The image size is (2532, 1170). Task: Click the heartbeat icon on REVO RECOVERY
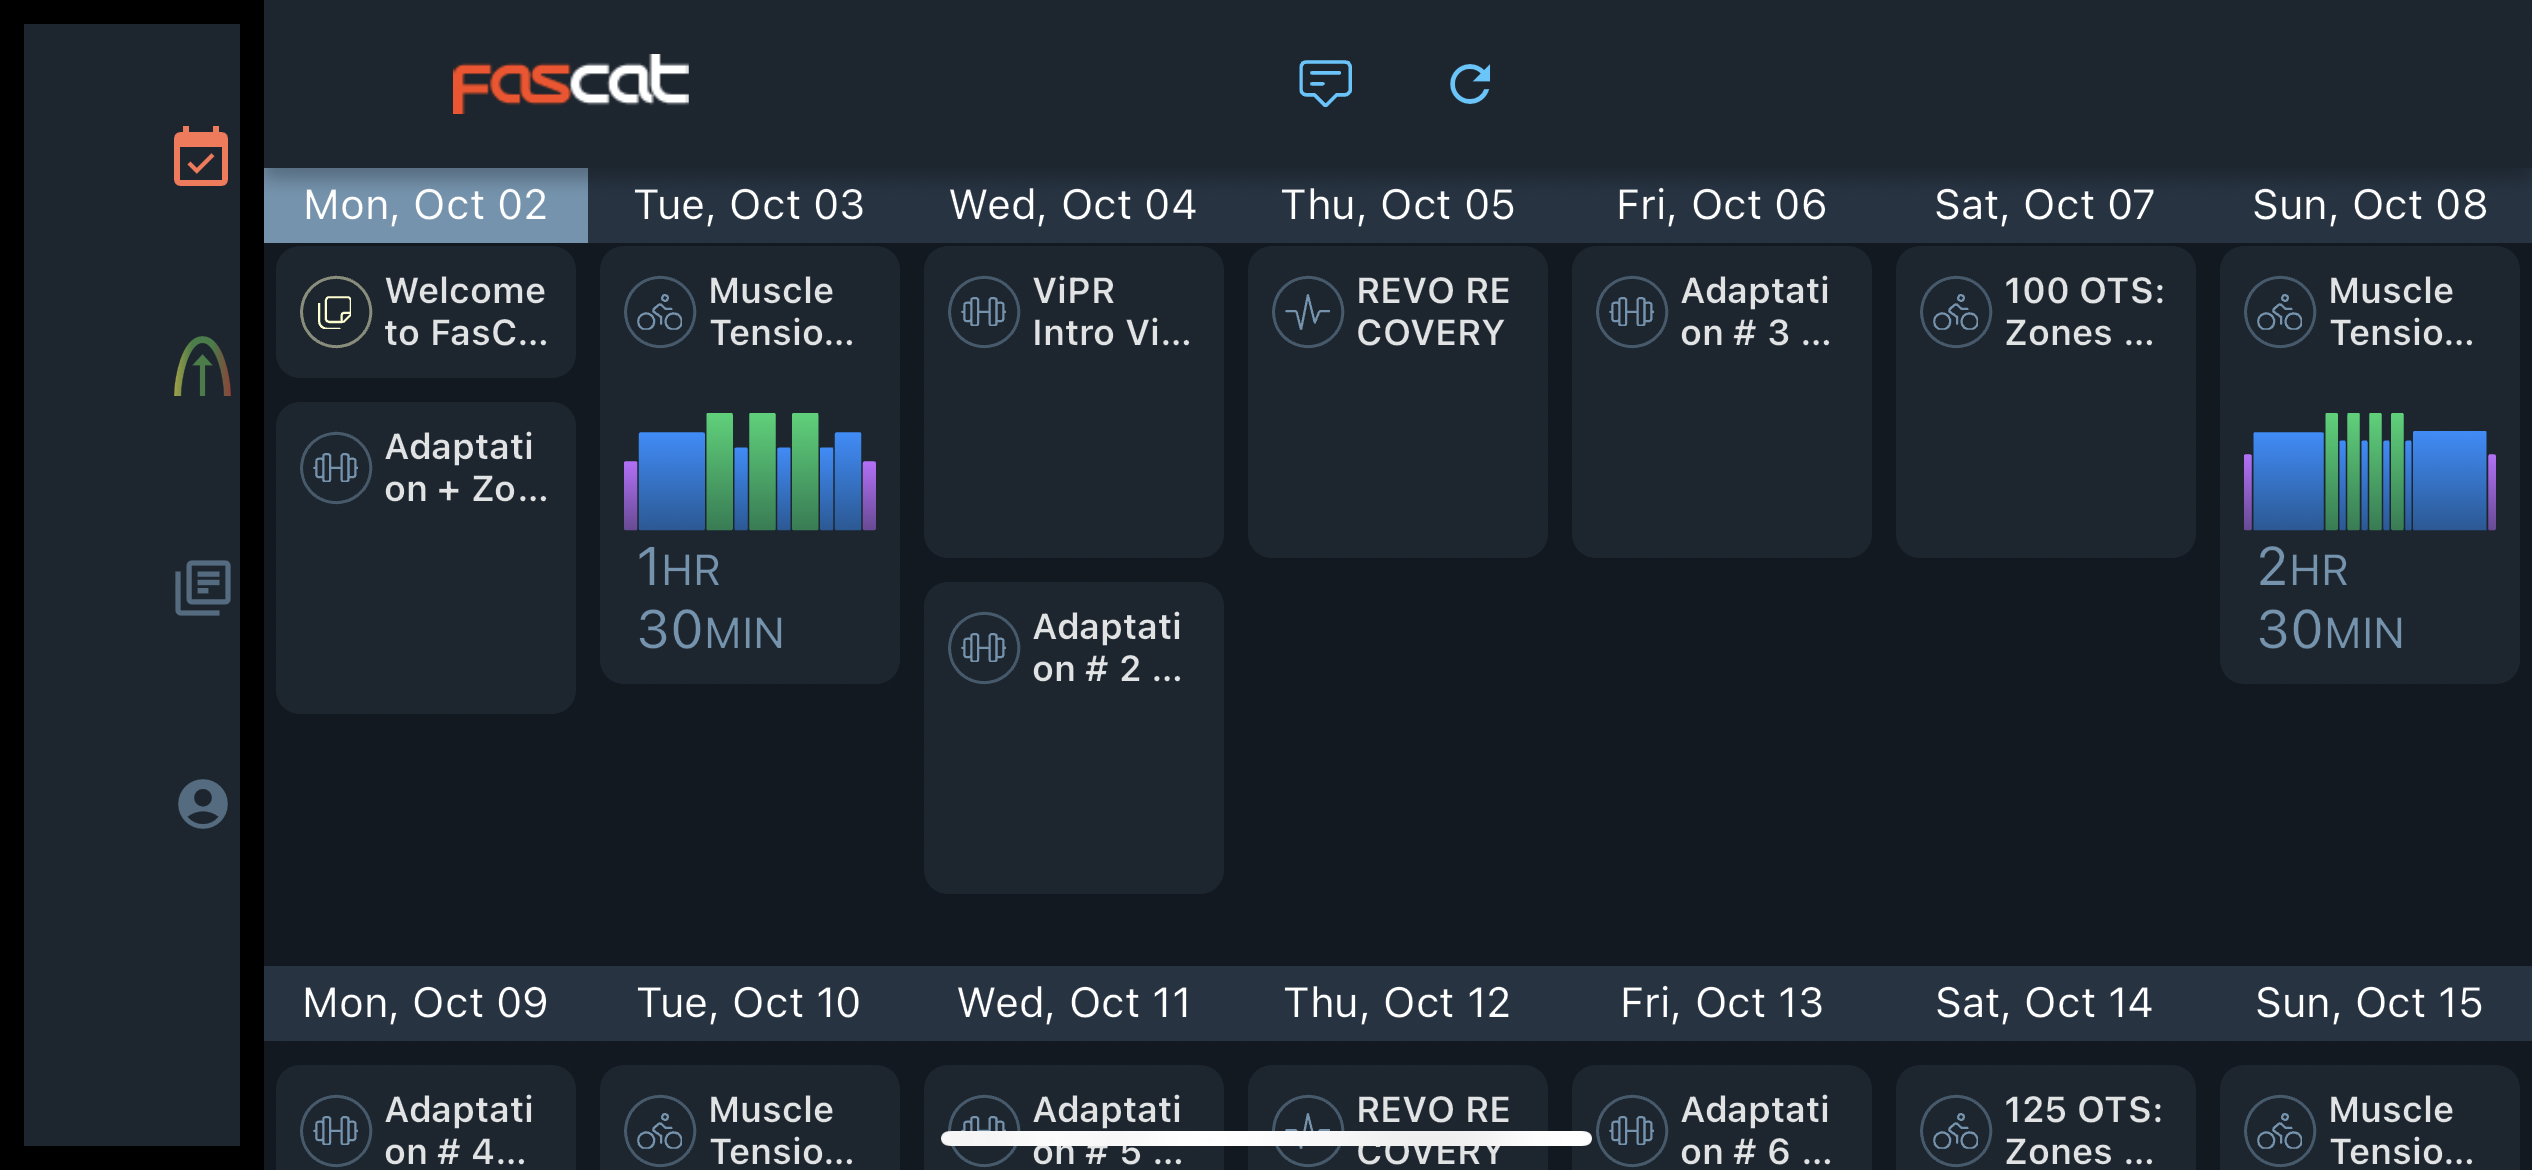(1308, 312)
